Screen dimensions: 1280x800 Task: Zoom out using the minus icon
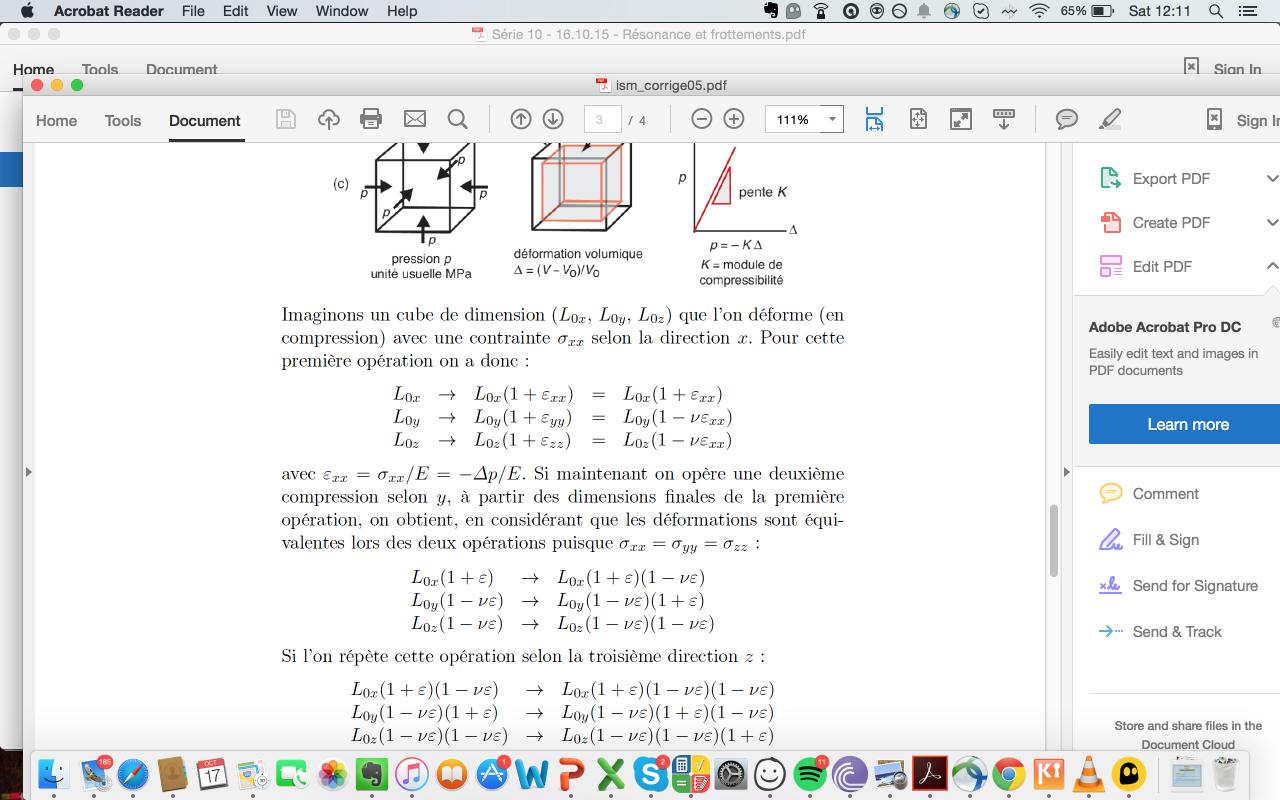pos(702,119)
